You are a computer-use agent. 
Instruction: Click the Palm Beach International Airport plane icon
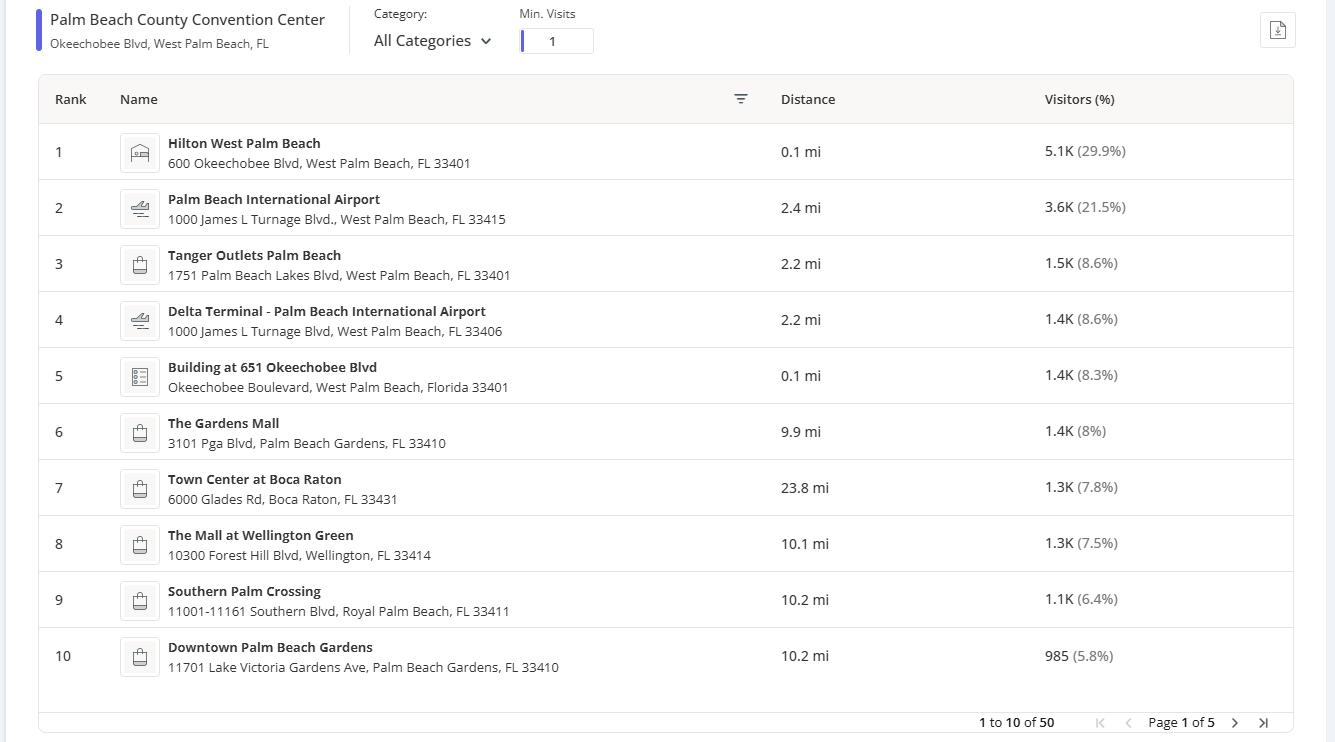(x=140, y=209)
